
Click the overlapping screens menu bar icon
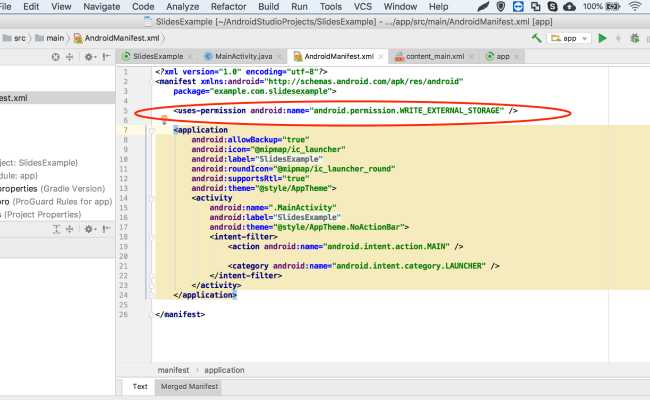click(x=536, y=6)
